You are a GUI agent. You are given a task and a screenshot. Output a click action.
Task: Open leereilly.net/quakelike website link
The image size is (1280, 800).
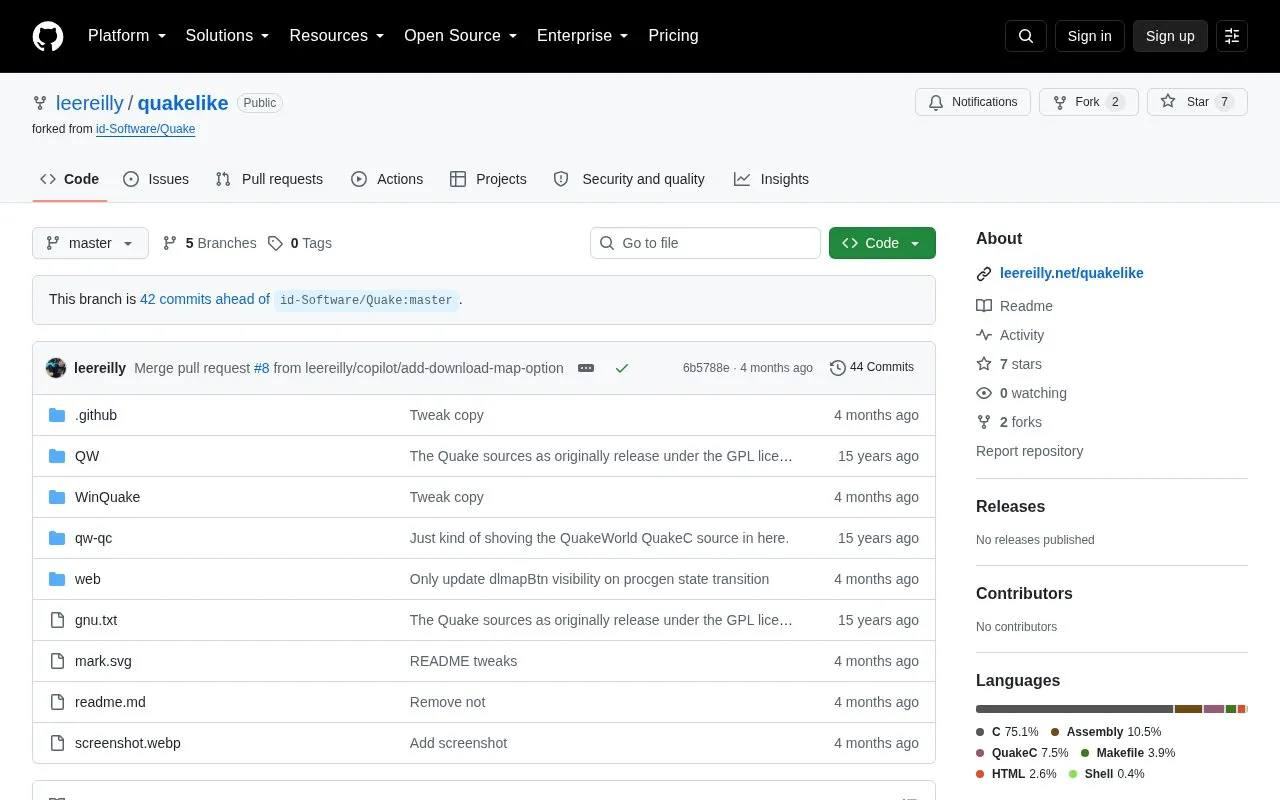click(1071, 273)
